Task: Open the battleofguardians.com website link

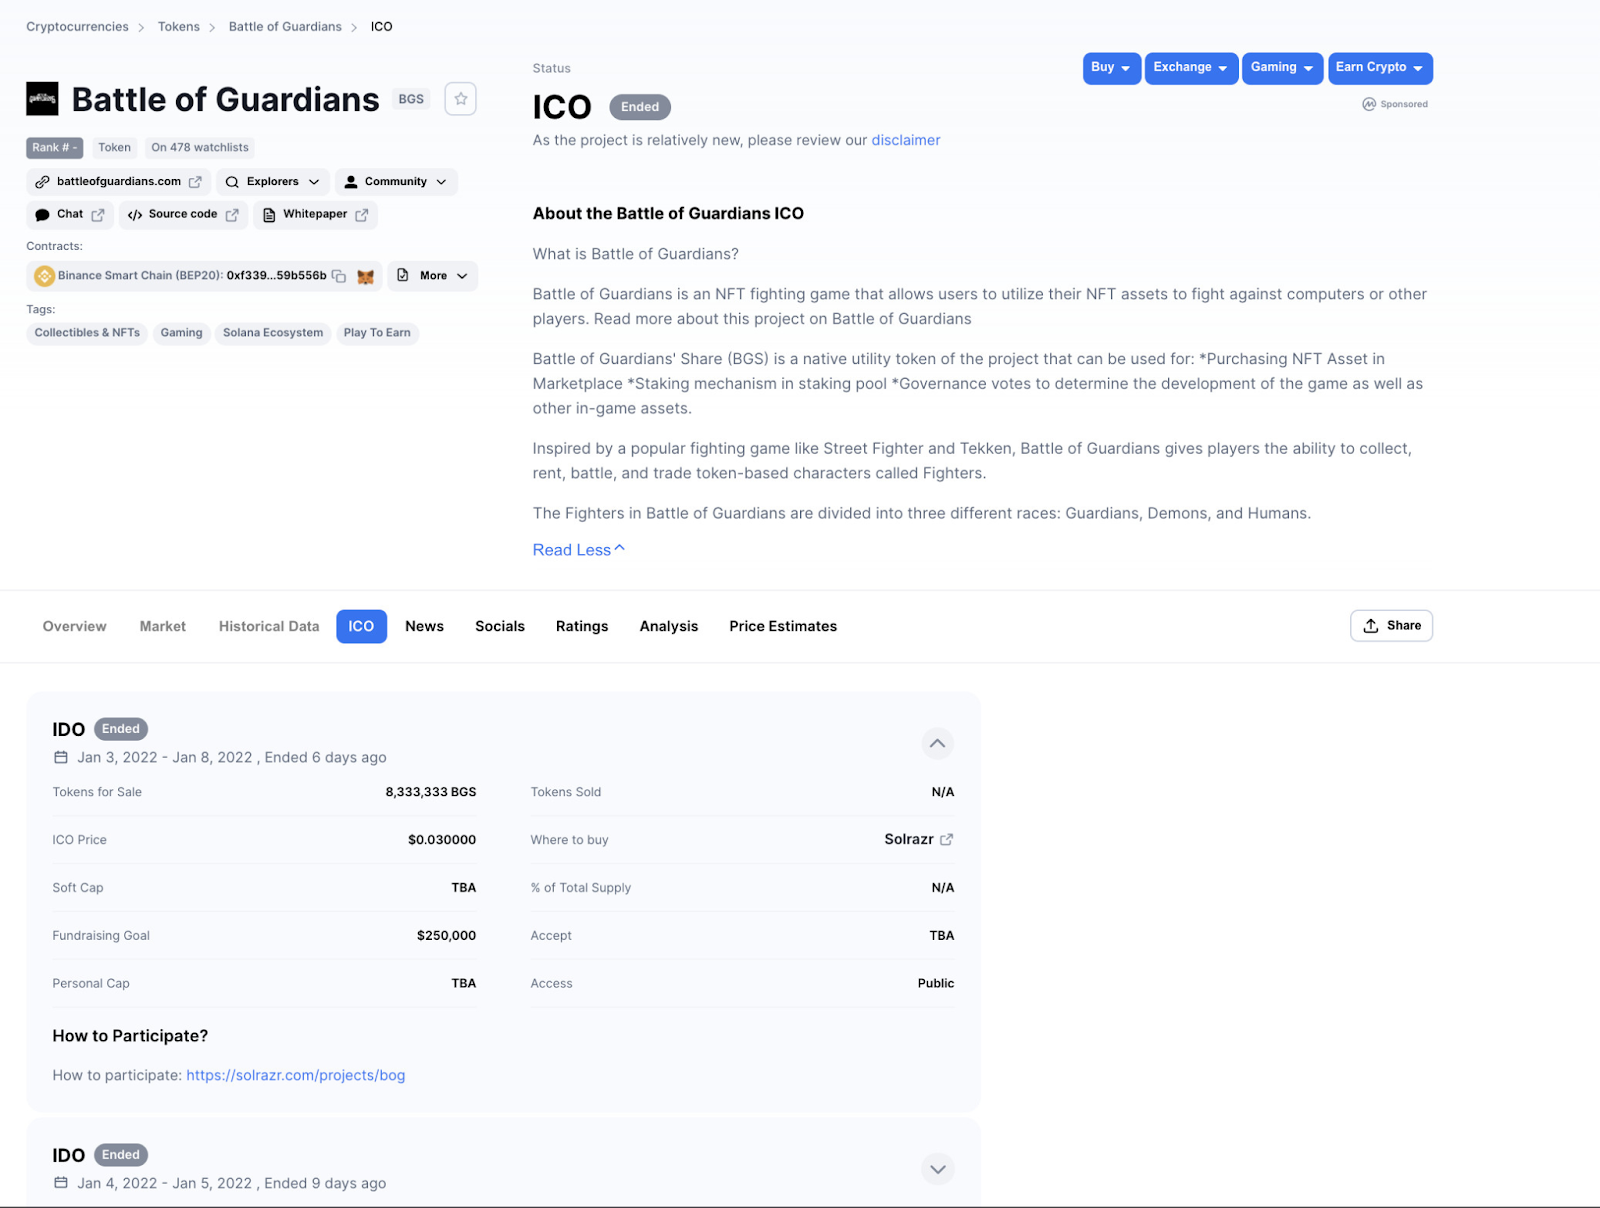Action: pyautogui.click(x=119, y=182)
